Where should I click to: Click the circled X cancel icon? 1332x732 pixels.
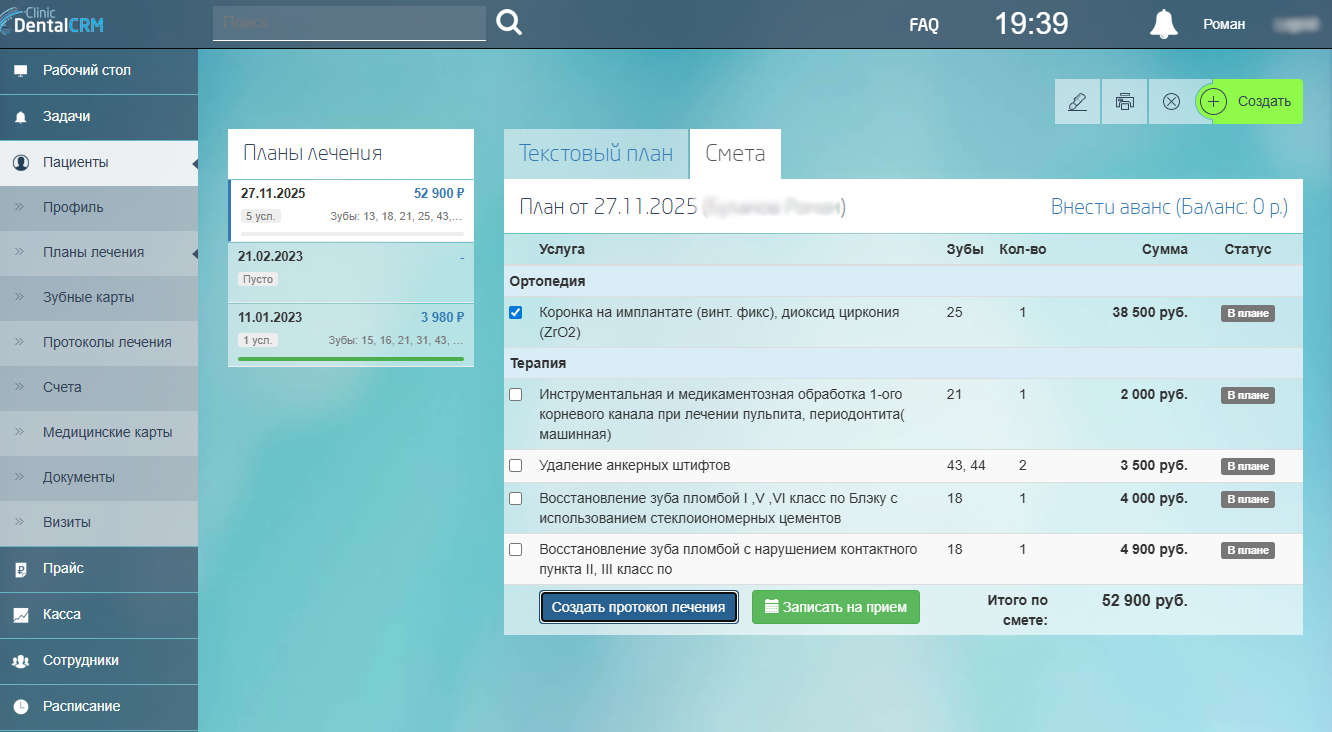[1171, 102]
